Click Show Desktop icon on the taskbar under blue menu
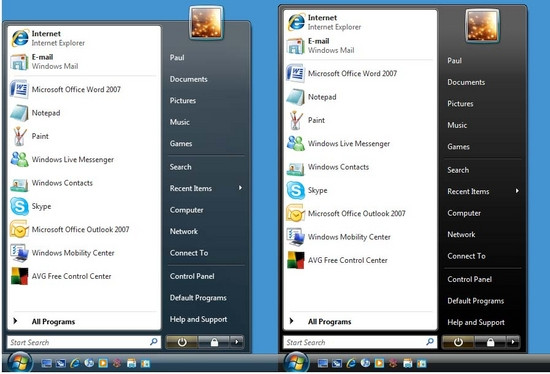This screenshot has height=374, width=550. click(46, 363)
